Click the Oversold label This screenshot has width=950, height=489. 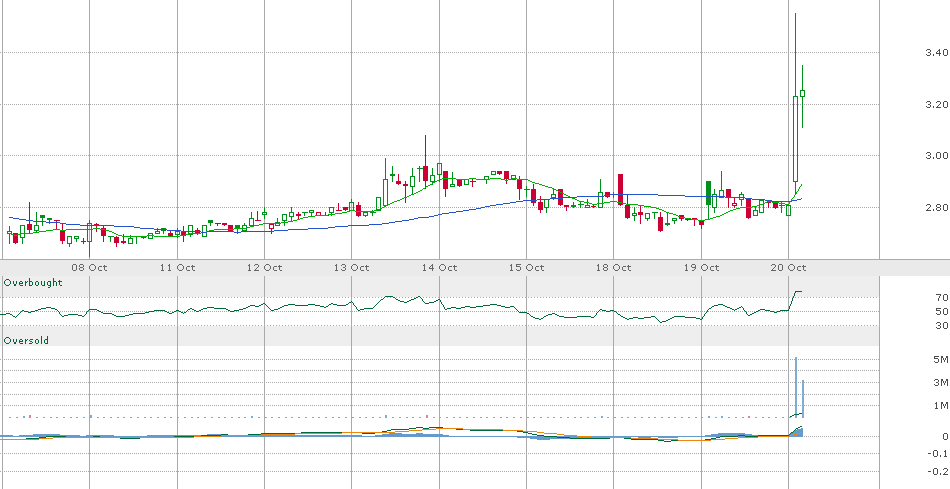tap(26, 341)
